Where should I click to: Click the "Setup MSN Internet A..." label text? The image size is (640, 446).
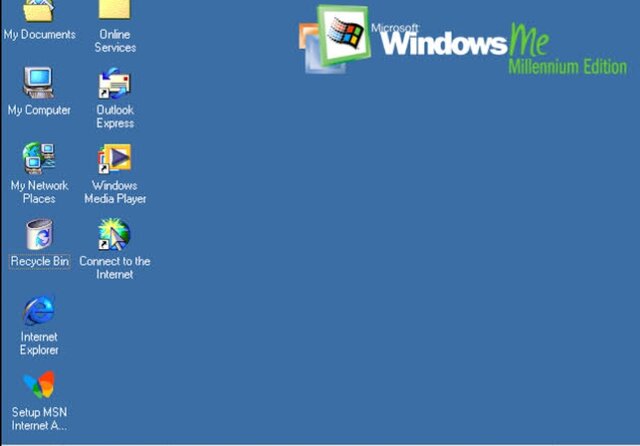pyautogui.click(x=39, y=419)
